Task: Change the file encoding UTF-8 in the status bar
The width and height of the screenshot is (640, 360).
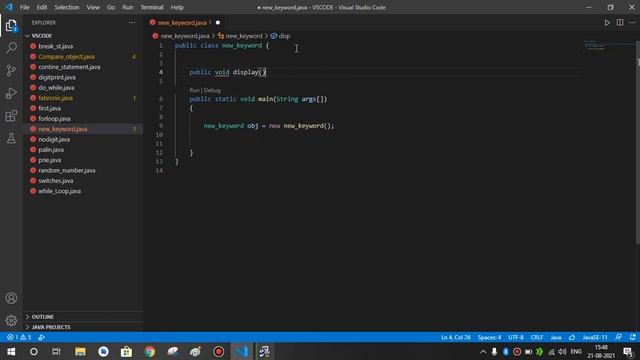Action: (x=516, y=337)
